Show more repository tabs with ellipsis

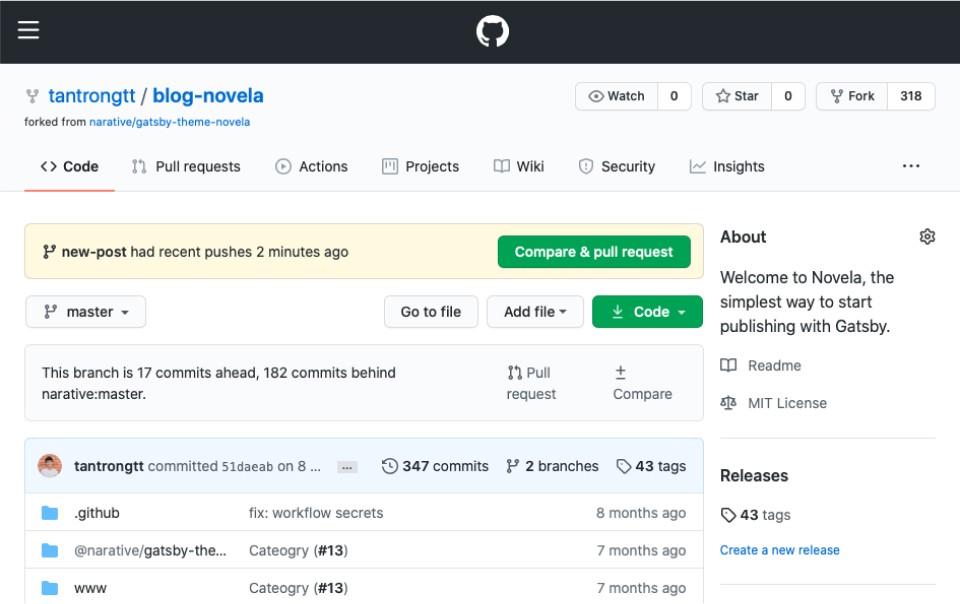[x=911, y=166]
